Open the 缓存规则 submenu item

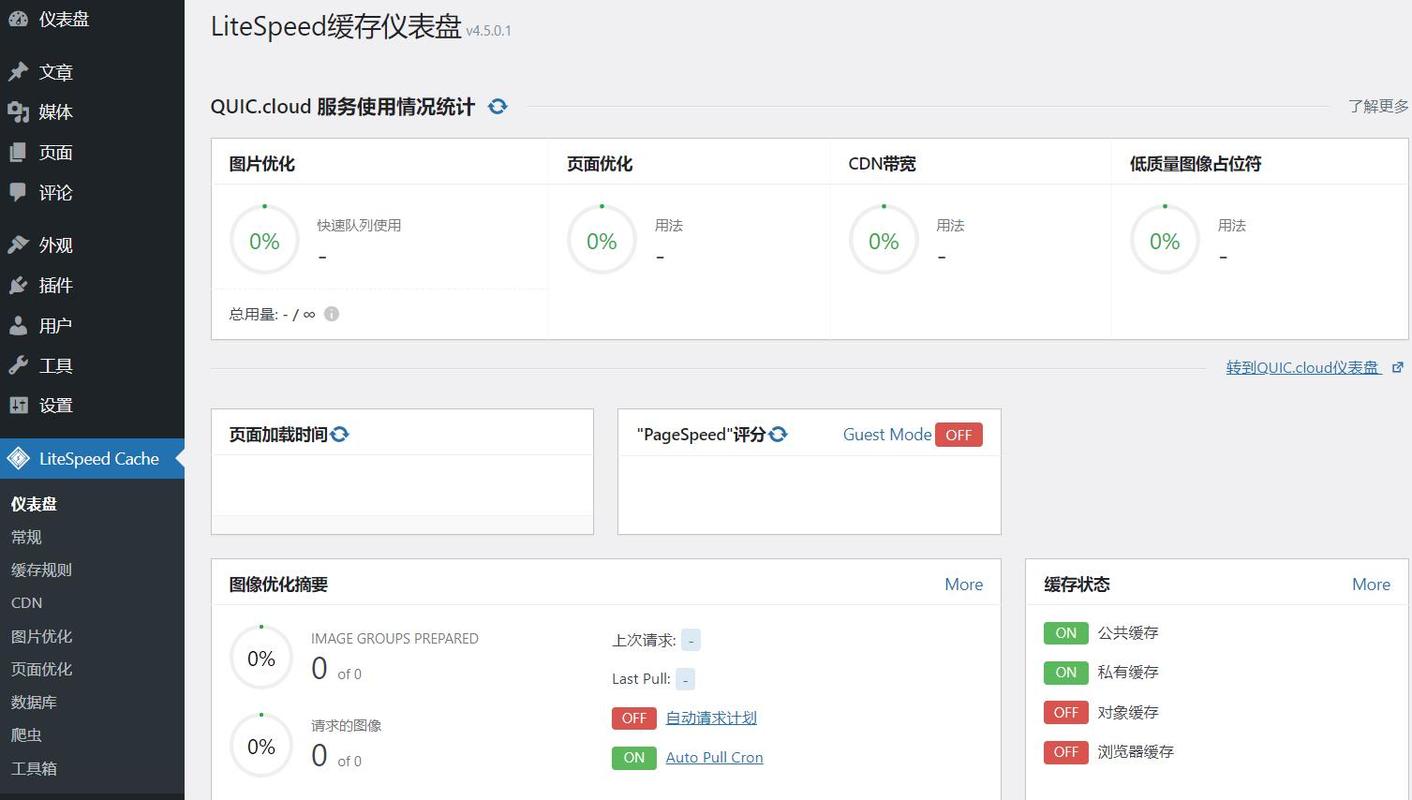pyautogui.click(x=41, y=570)
